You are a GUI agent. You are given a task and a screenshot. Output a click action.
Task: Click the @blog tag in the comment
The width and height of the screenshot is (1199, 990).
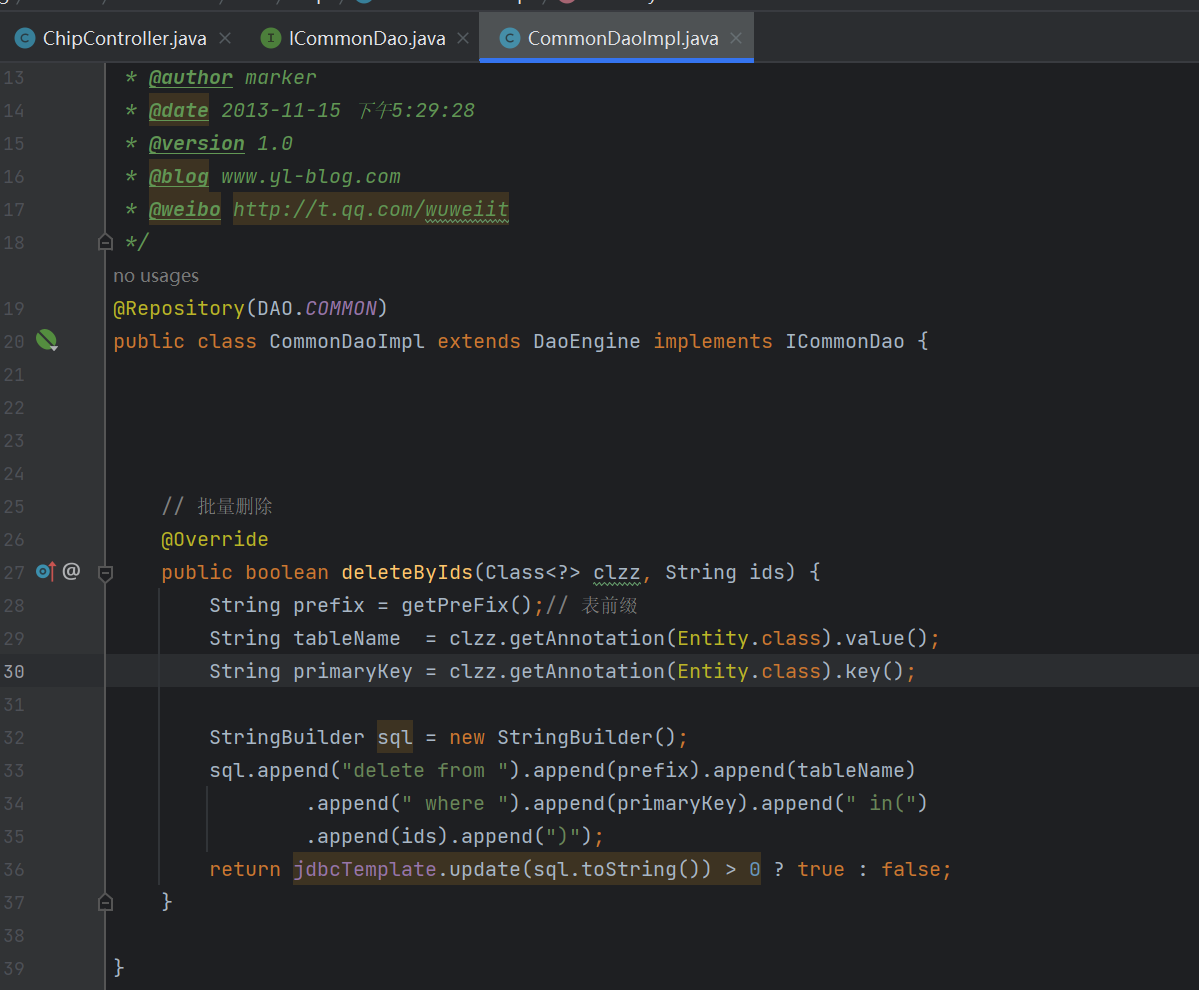[178, 177]
